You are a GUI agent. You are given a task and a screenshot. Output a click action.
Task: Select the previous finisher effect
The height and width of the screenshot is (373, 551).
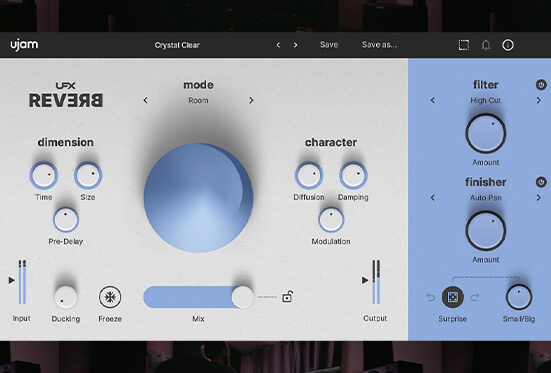(x=433, y=198)
